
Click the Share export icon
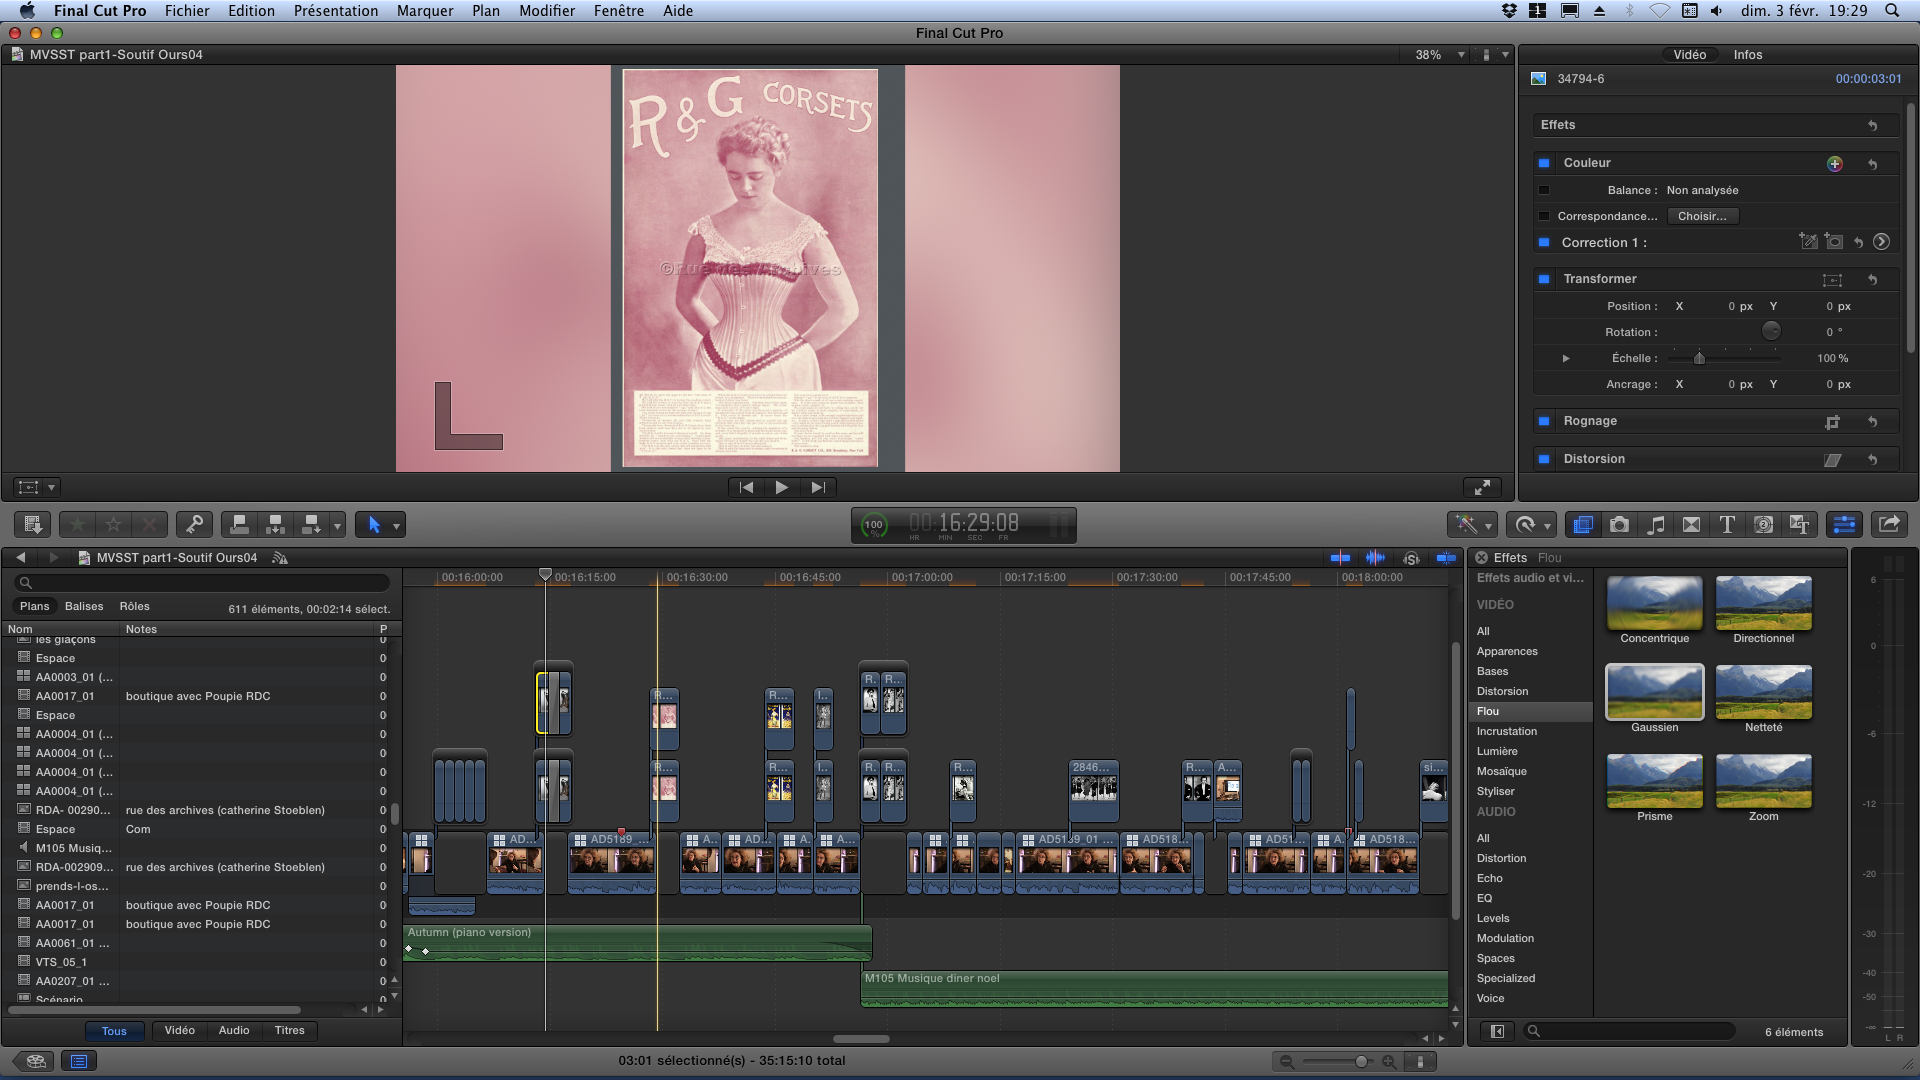(1888, 524)
